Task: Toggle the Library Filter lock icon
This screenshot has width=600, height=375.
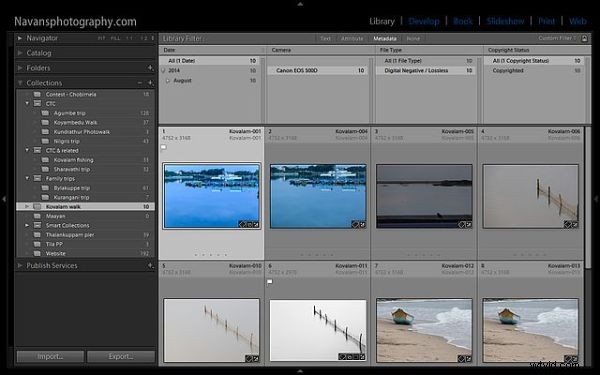Action: pos(584,38)
